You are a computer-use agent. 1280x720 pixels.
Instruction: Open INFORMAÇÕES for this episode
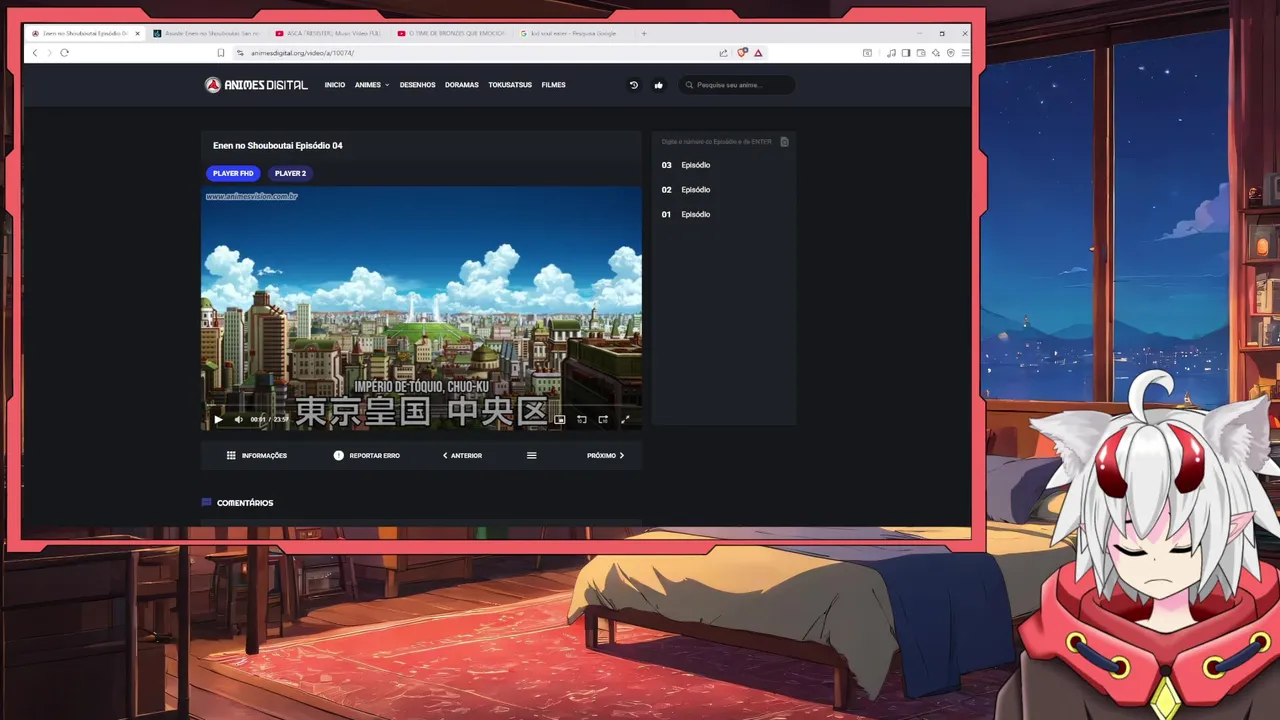point(257,456)
